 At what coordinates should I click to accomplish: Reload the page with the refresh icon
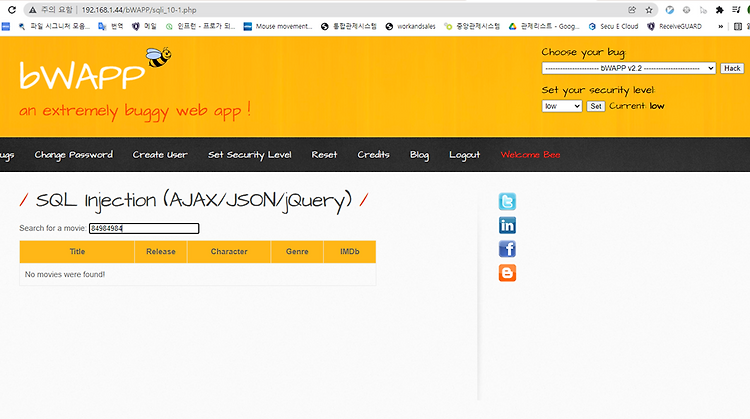(12, 10)
